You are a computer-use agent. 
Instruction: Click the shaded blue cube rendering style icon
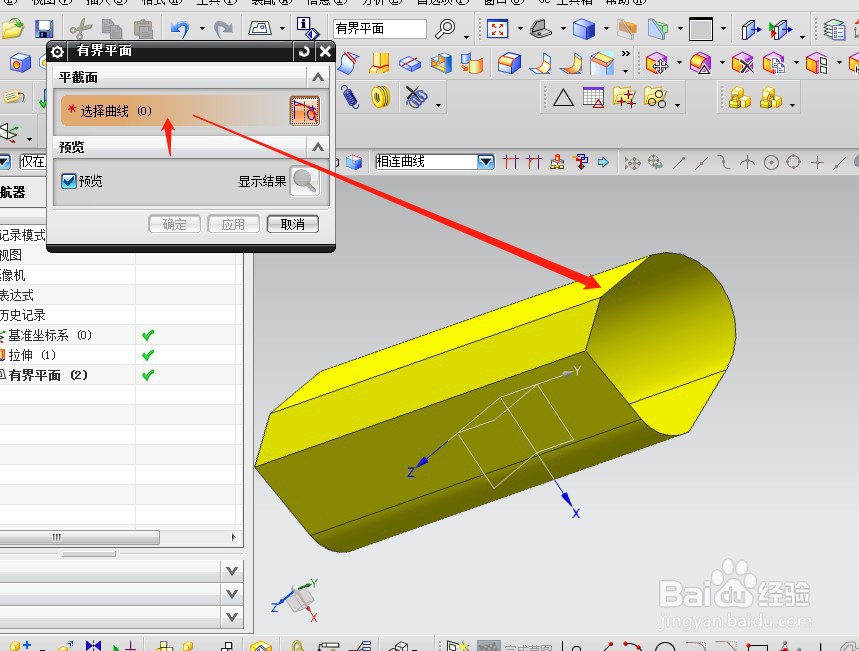583,28
